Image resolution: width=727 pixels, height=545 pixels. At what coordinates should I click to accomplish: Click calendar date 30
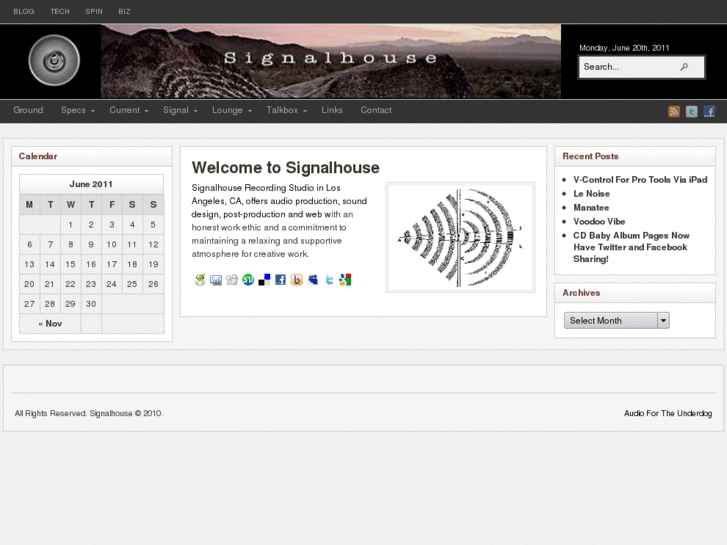[x=91, y=304]
